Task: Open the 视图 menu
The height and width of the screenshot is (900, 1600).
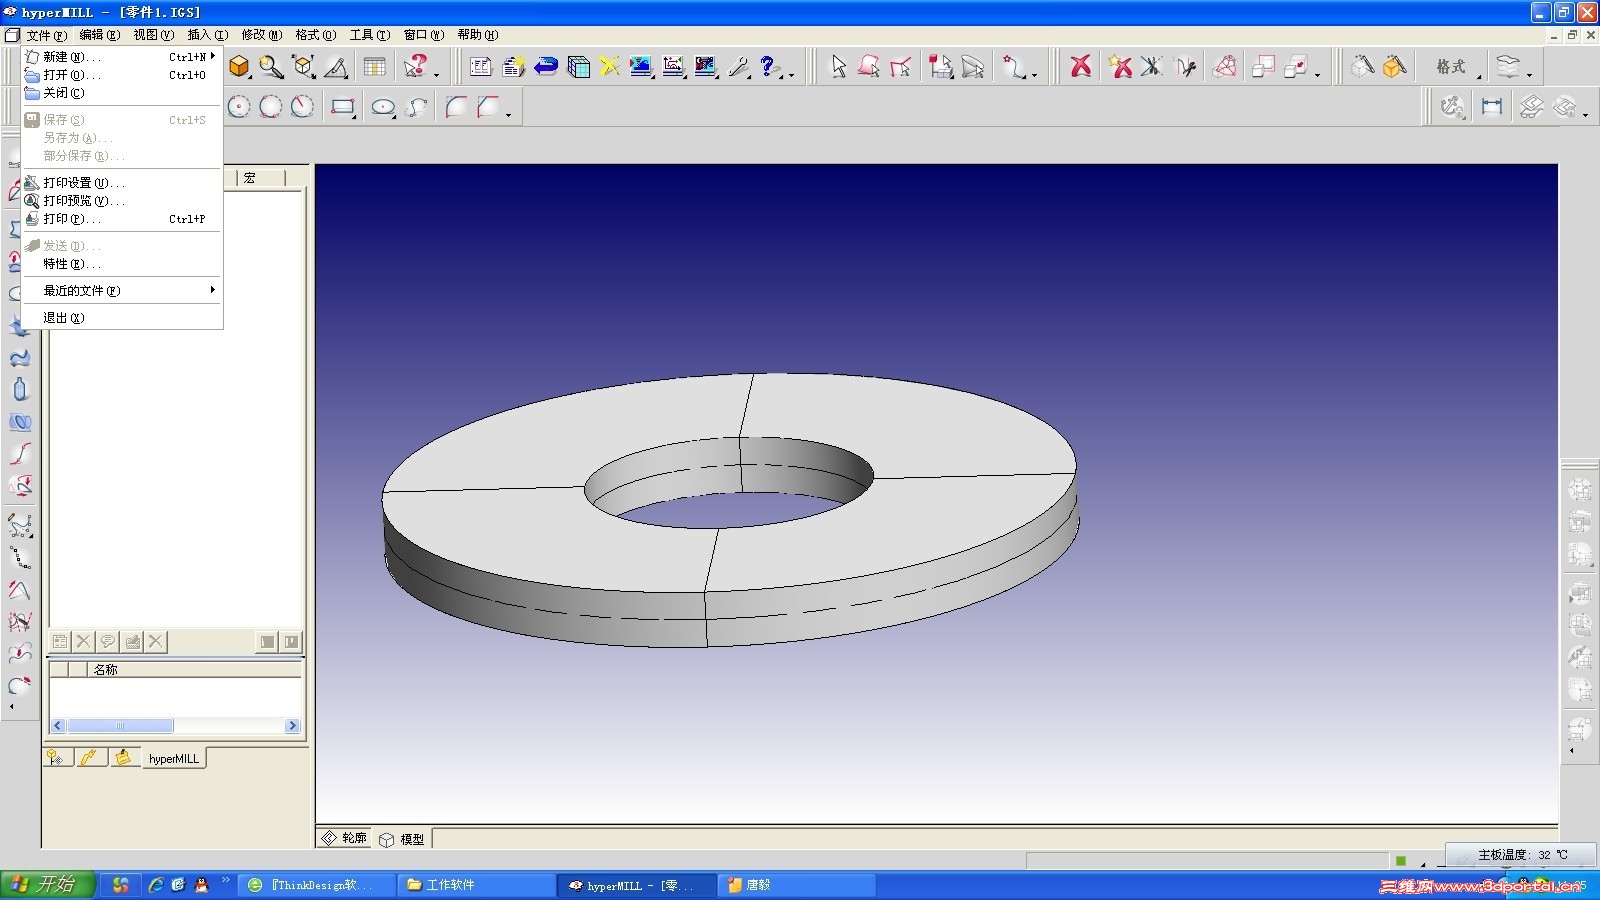Action: tap(153, 35)
